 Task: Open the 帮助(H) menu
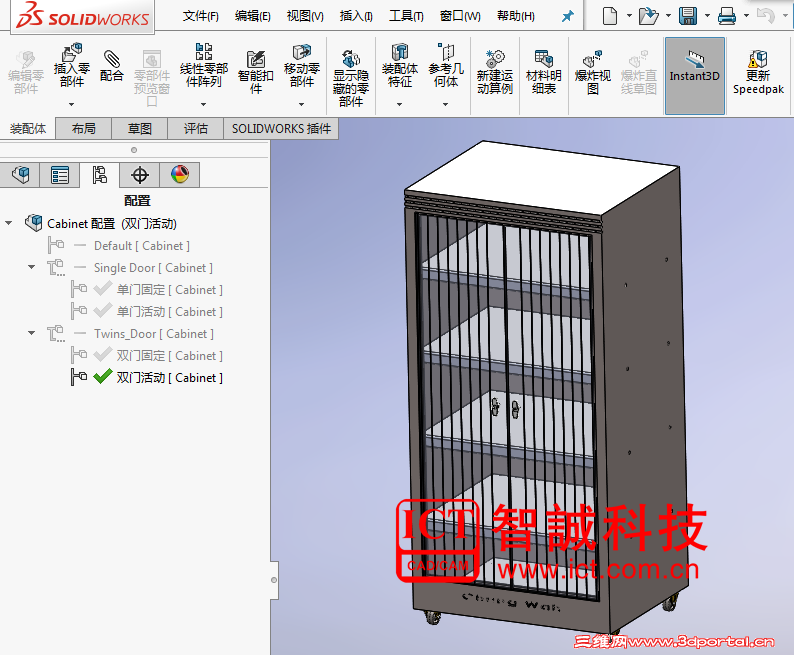coord(515,16)
